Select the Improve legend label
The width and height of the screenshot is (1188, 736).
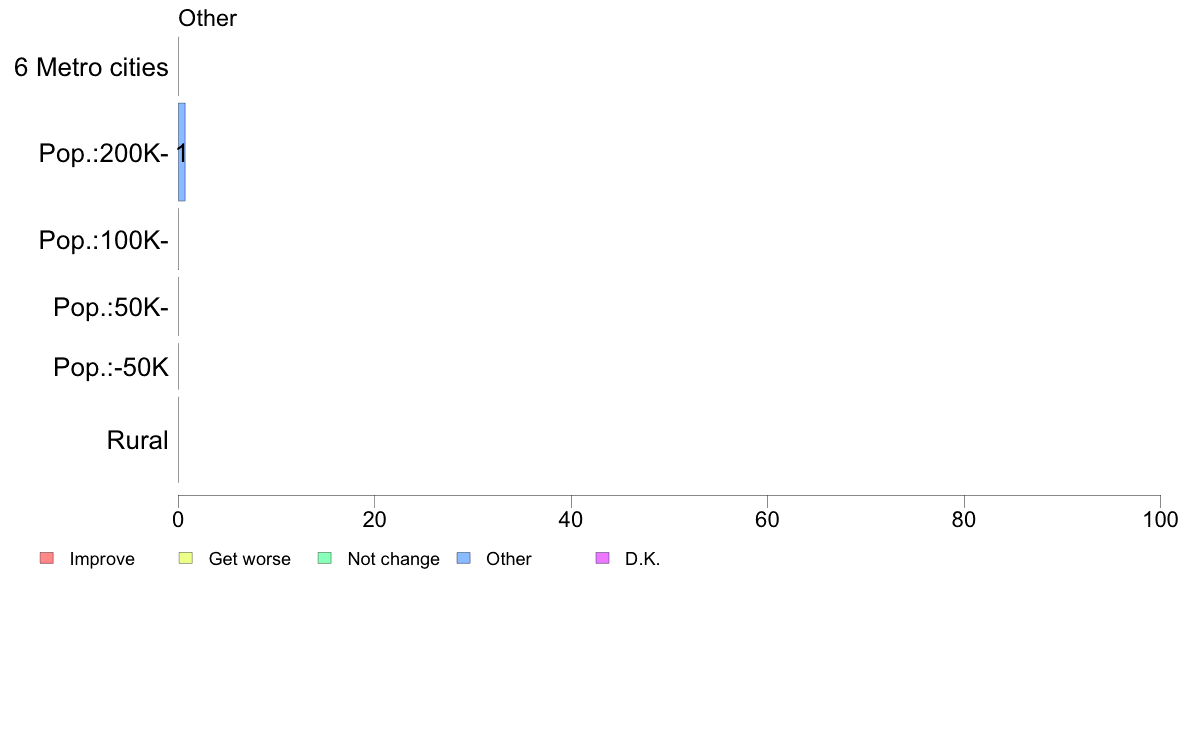point(102,559)
